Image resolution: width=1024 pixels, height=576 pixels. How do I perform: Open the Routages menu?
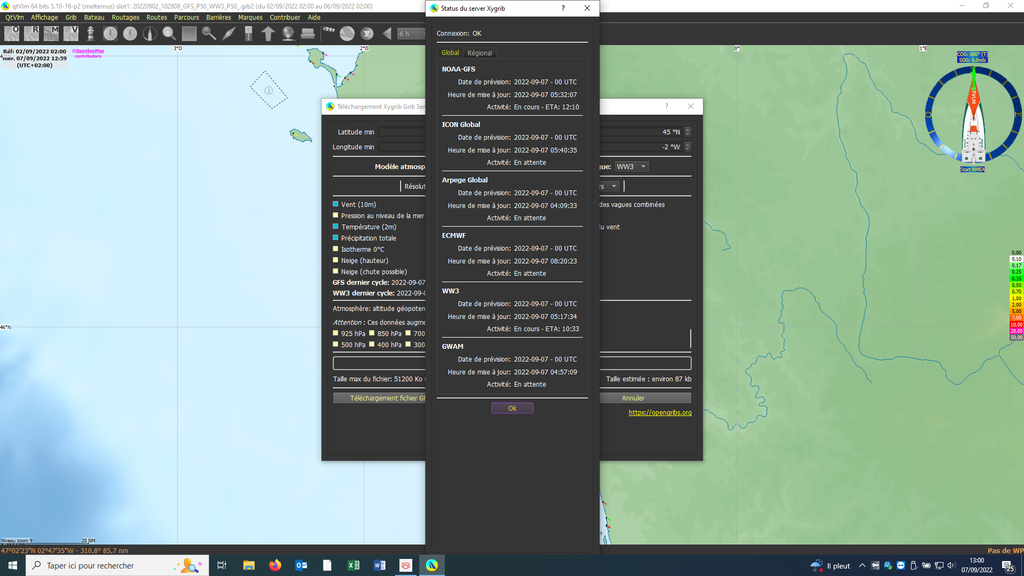click(x=125, y=18)
